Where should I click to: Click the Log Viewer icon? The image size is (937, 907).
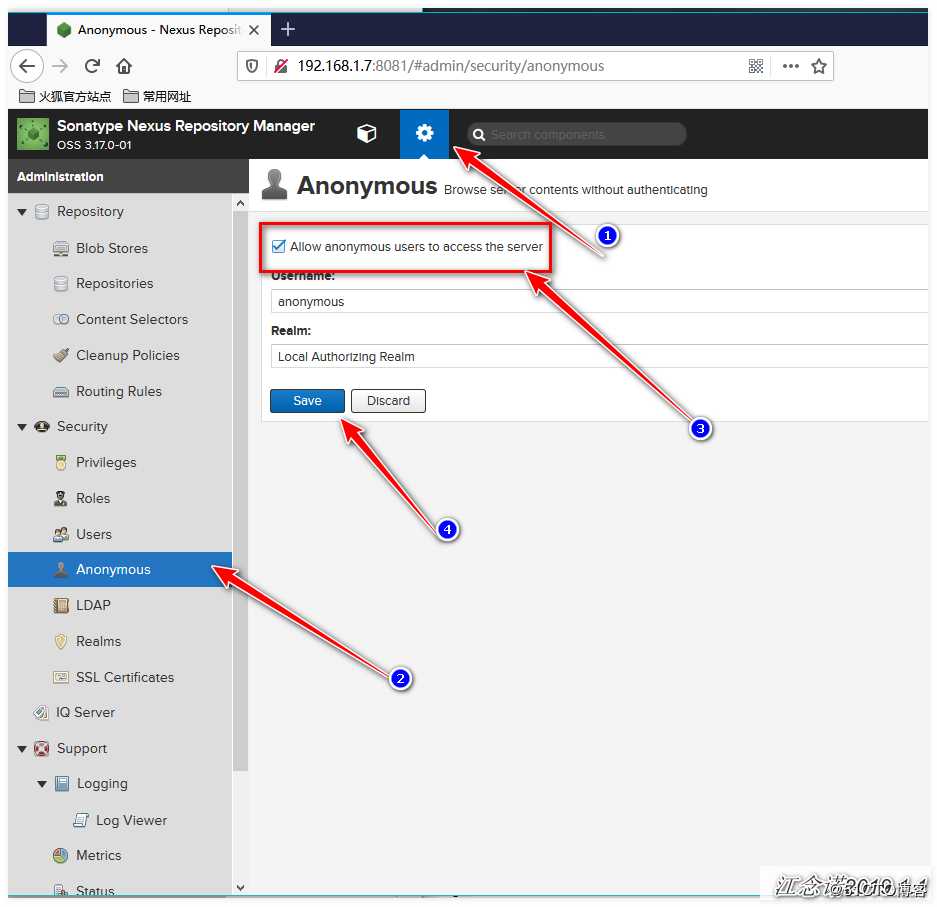tap(81, 820)
